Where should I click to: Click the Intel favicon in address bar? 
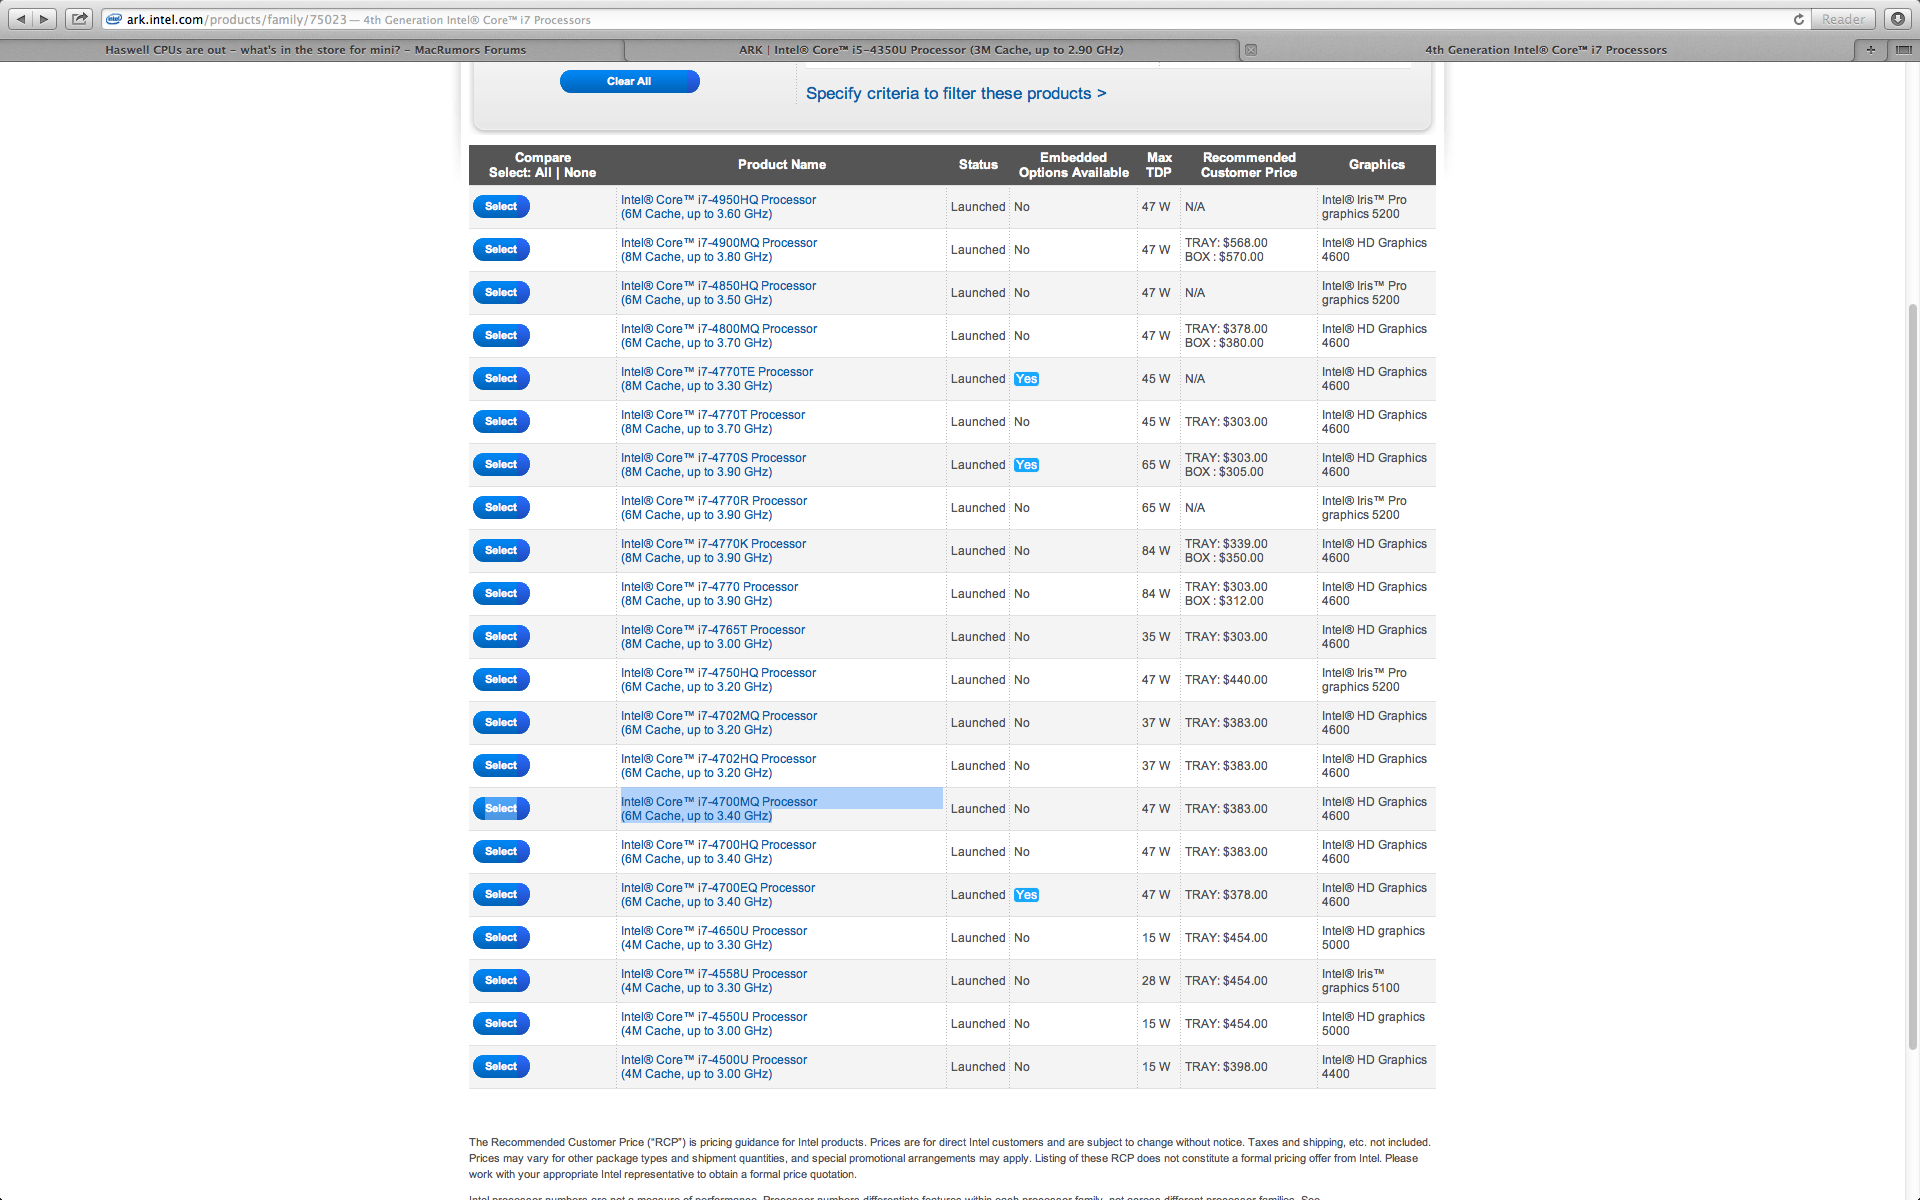coord(114,19)
